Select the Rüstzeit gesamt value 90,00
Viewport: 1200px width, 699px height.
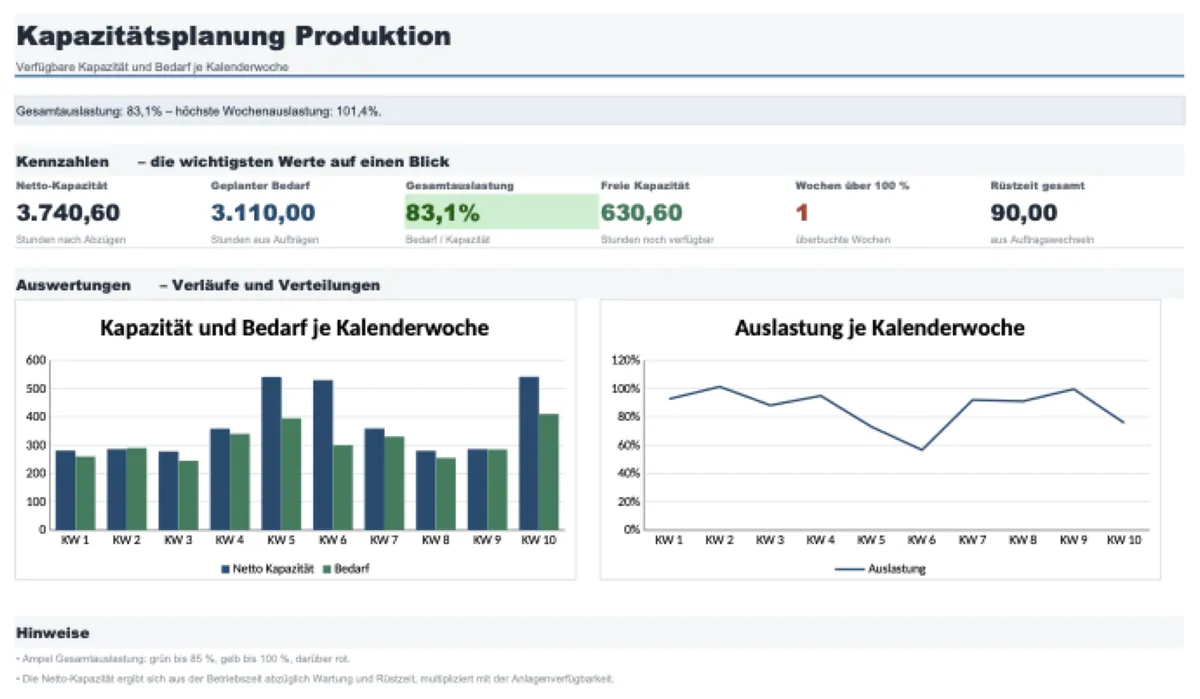pyautogui.click(x=1023, y=212)
